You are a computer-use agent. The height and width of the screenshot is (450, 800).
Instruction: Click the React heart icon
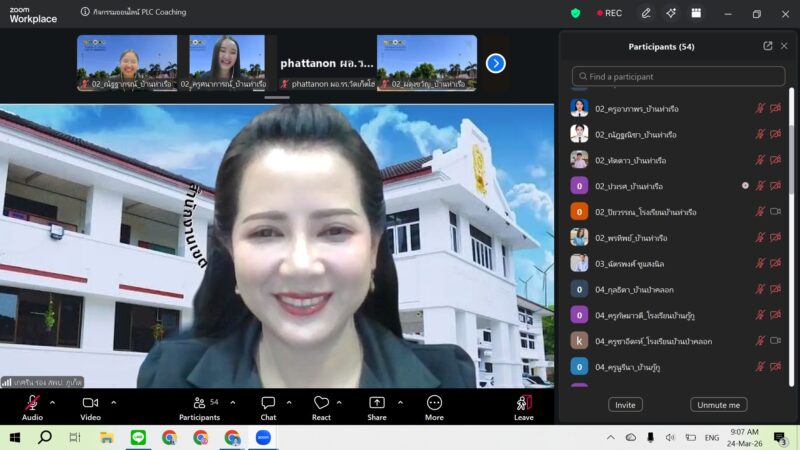[x=321, y=407]
